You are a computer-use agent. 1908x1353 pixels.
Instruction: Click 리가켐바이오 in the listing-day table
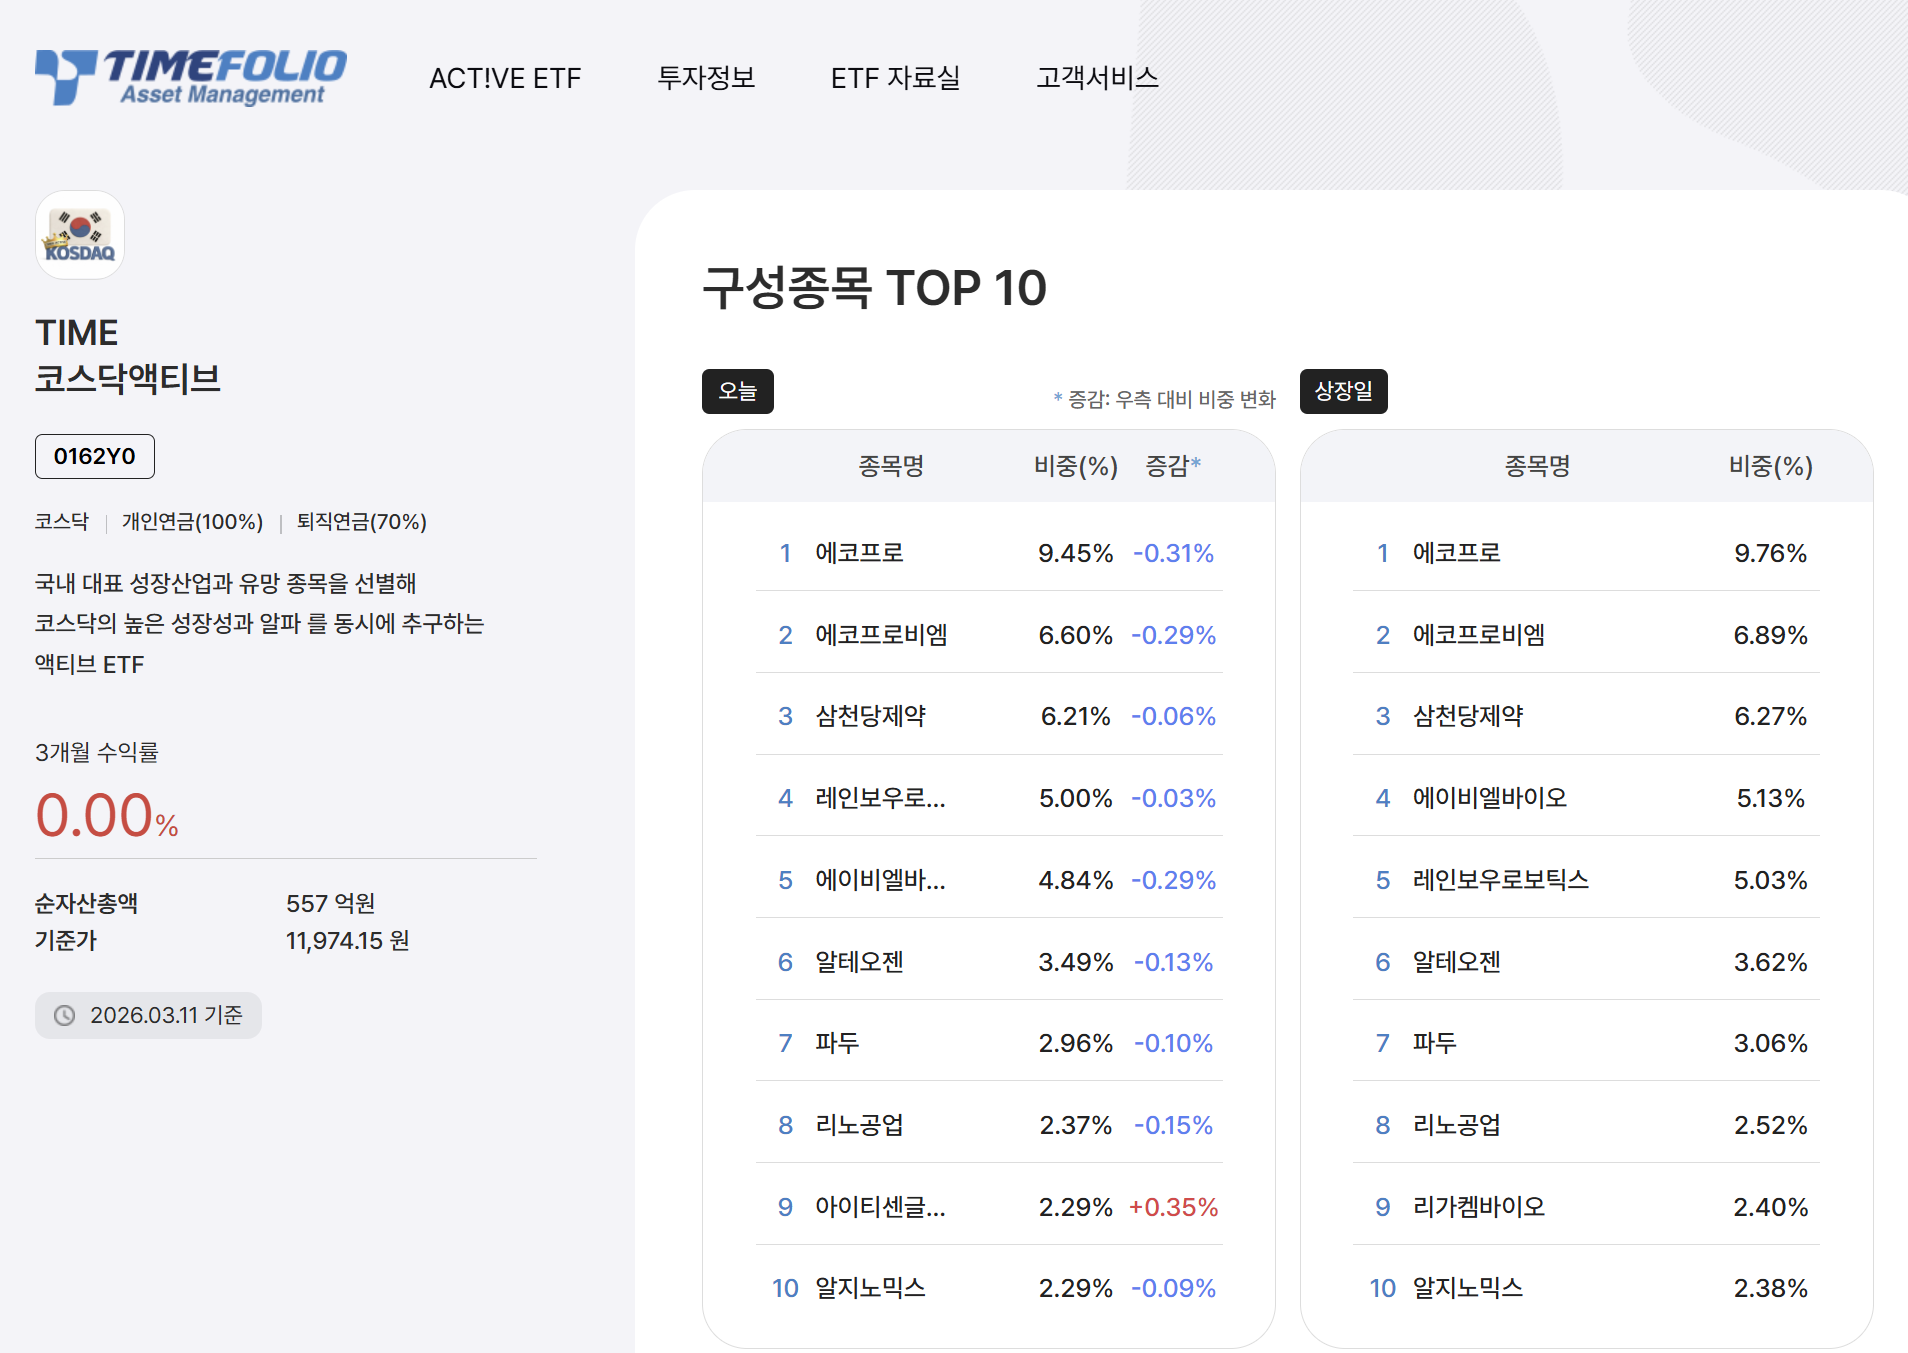1479,1207
